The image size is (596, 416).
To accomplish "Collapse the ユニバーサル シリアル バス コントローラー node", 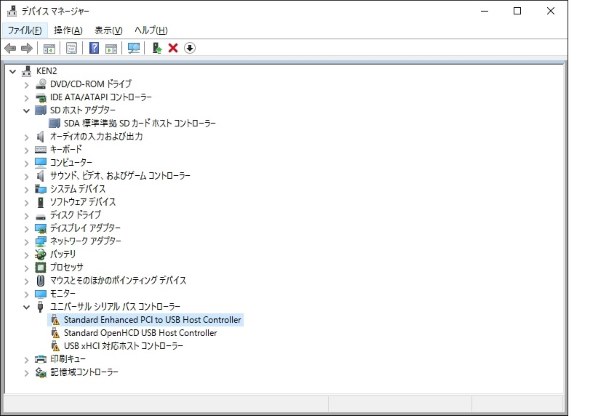I will tap(26, 307).
